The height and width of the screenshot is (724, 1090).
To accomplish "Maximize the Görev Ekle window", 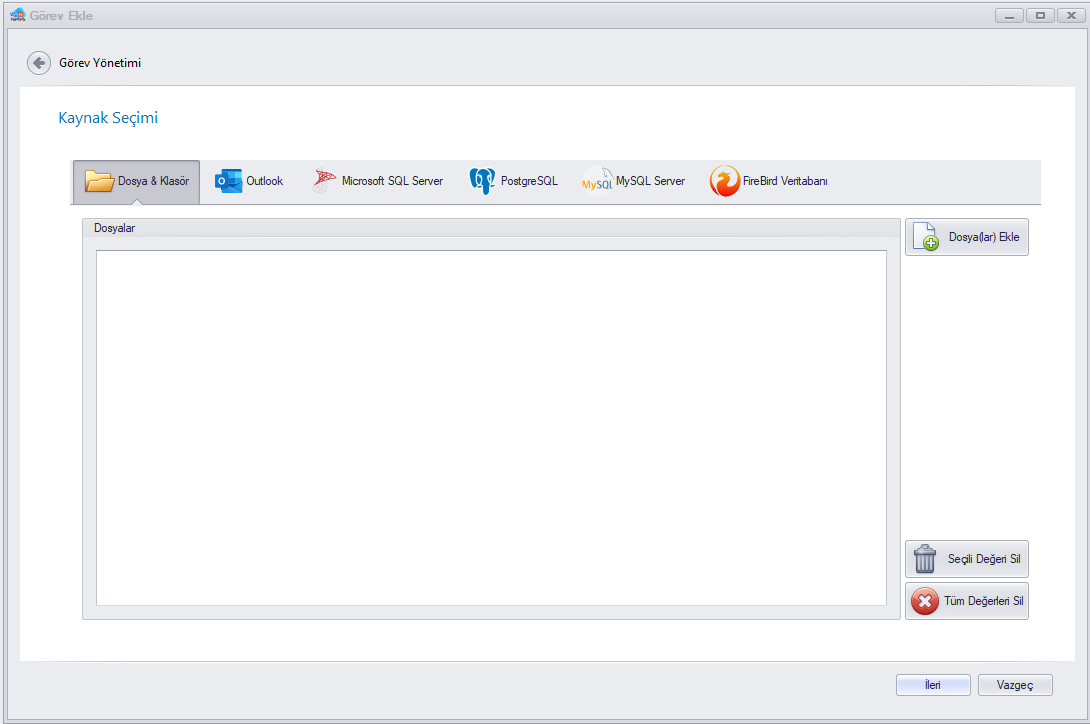I will coord(1040,15).
